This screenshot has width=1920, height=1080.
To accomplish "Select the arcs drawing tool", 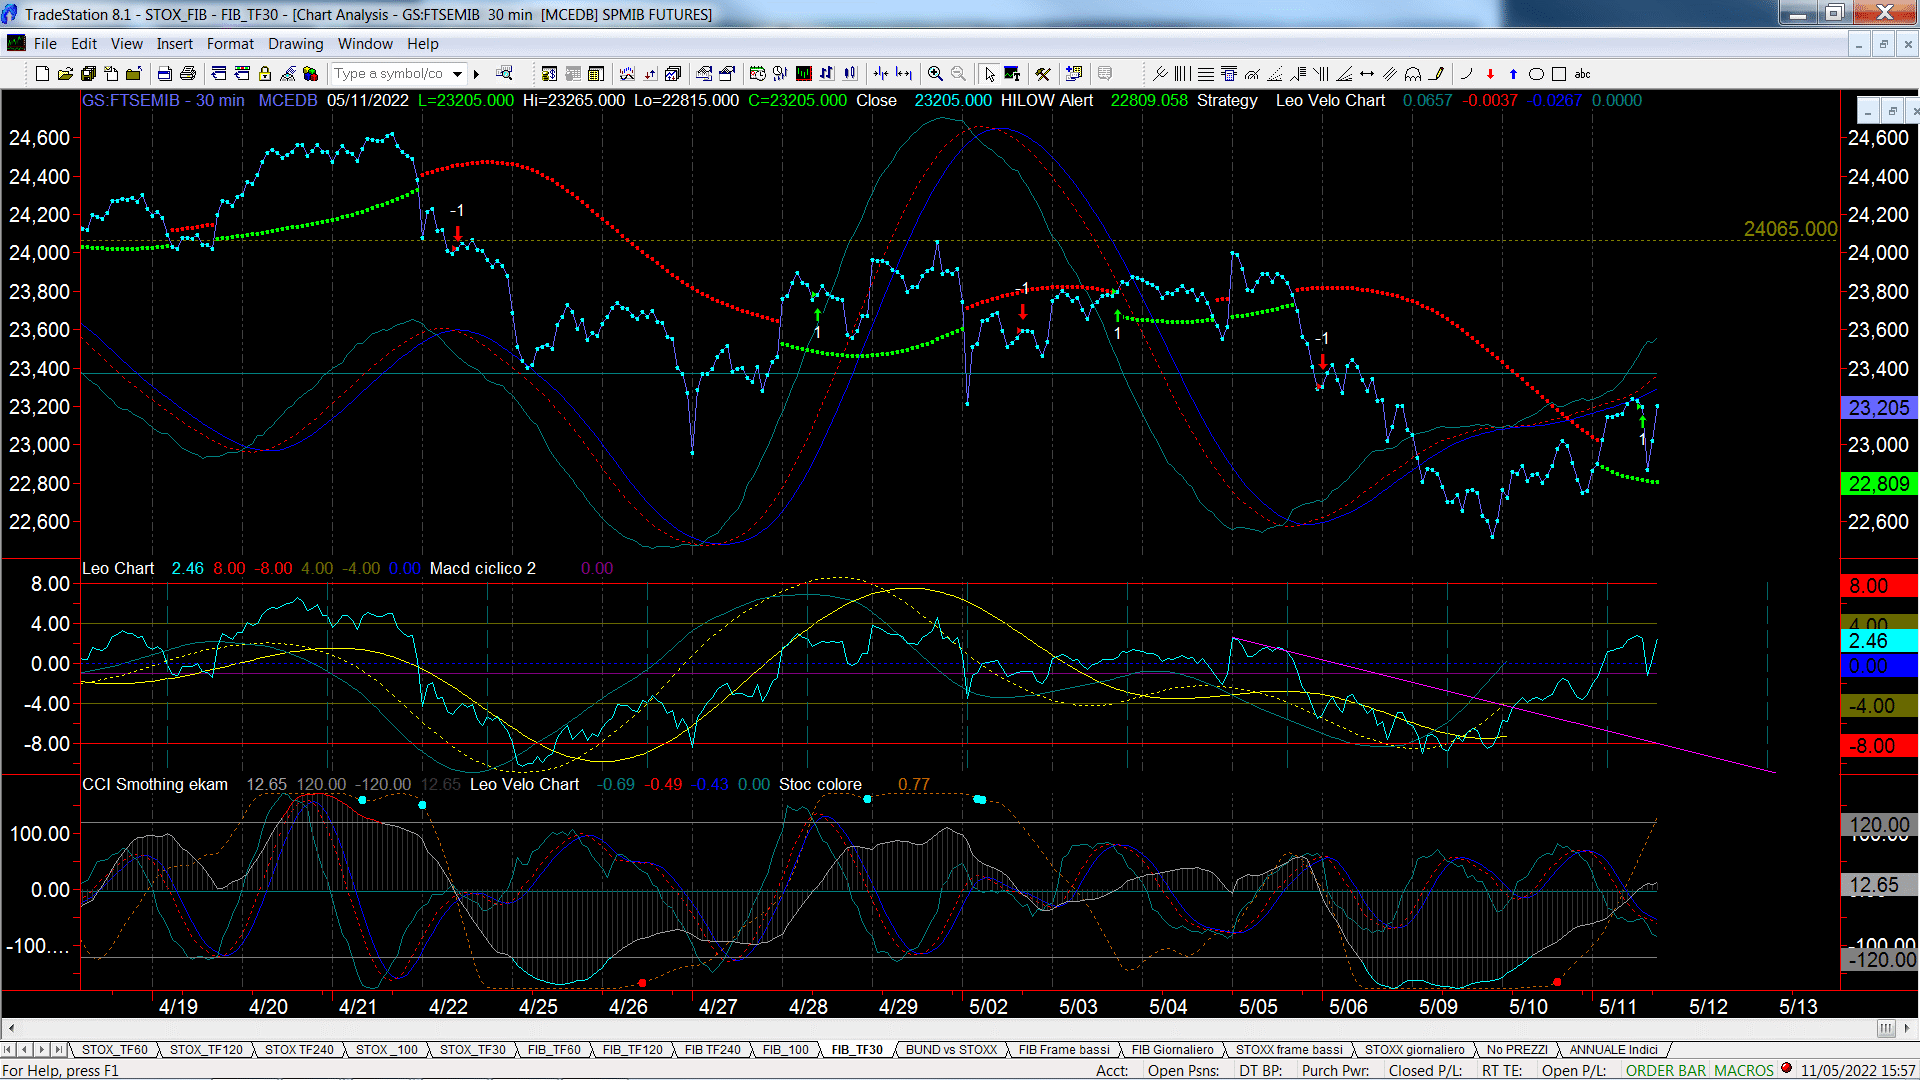I will point(1413,73).
